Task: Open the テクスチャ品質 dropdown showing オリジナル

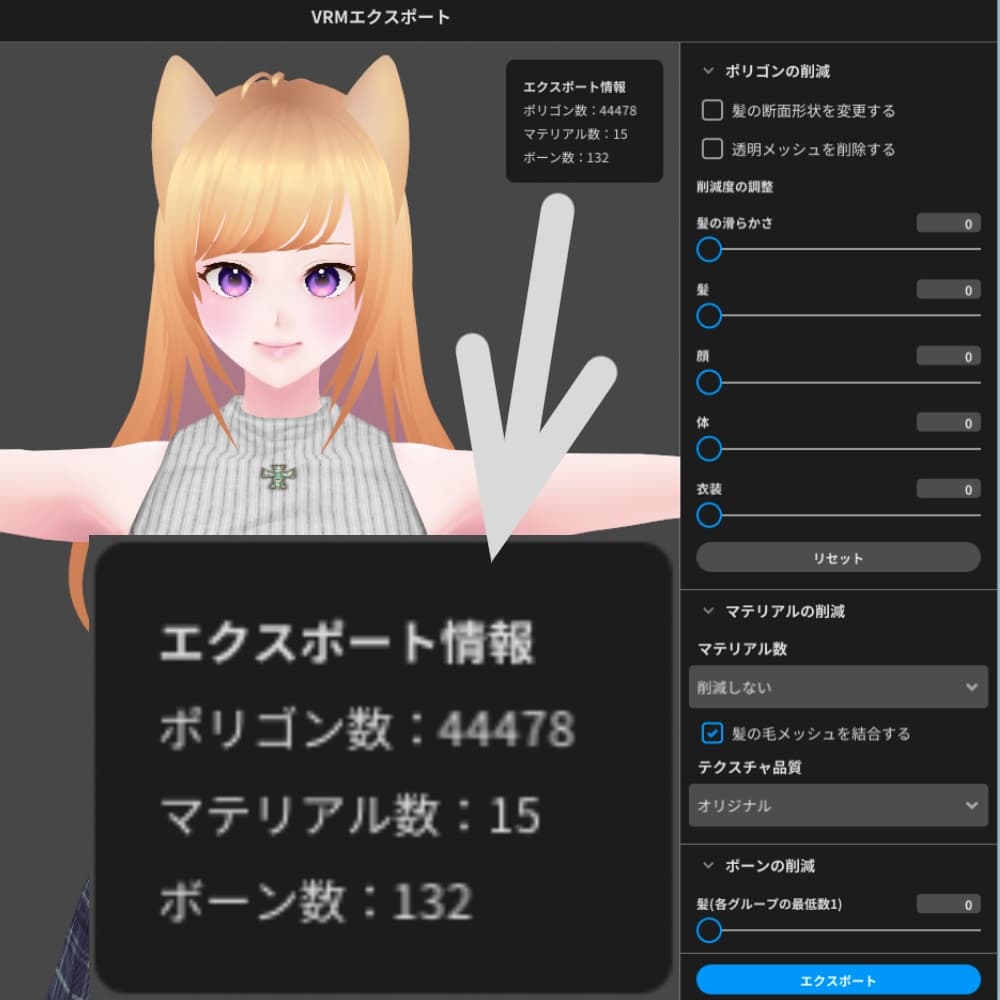Action: (838, 805)
